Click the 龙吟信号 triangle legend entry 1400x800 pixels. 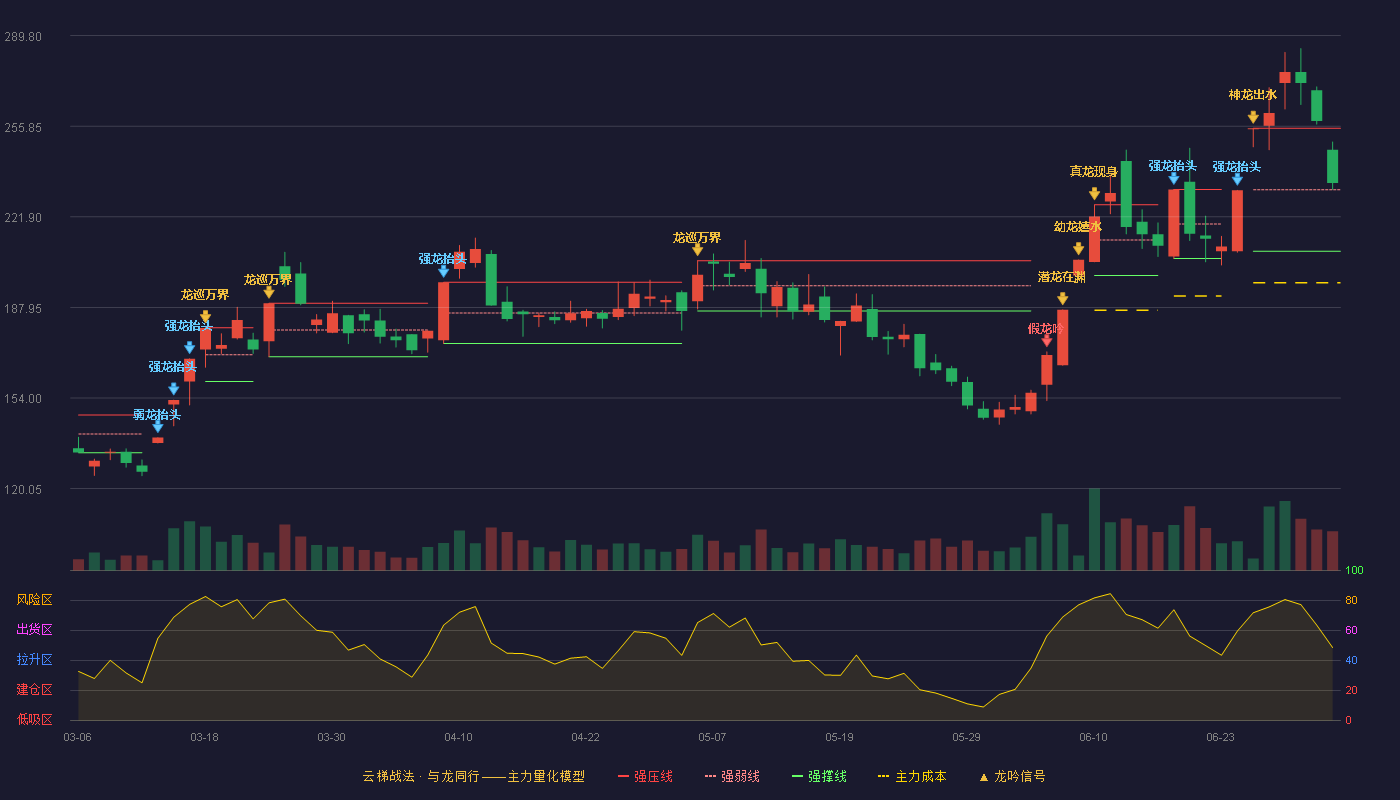pos(1012,776)
